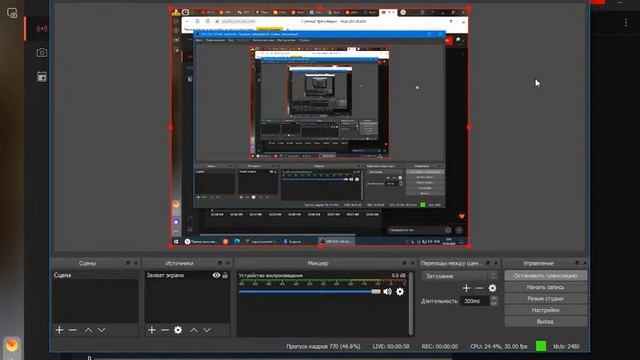Click the Сцены panel title
The image size is (640, 360).
click(87, 263)
